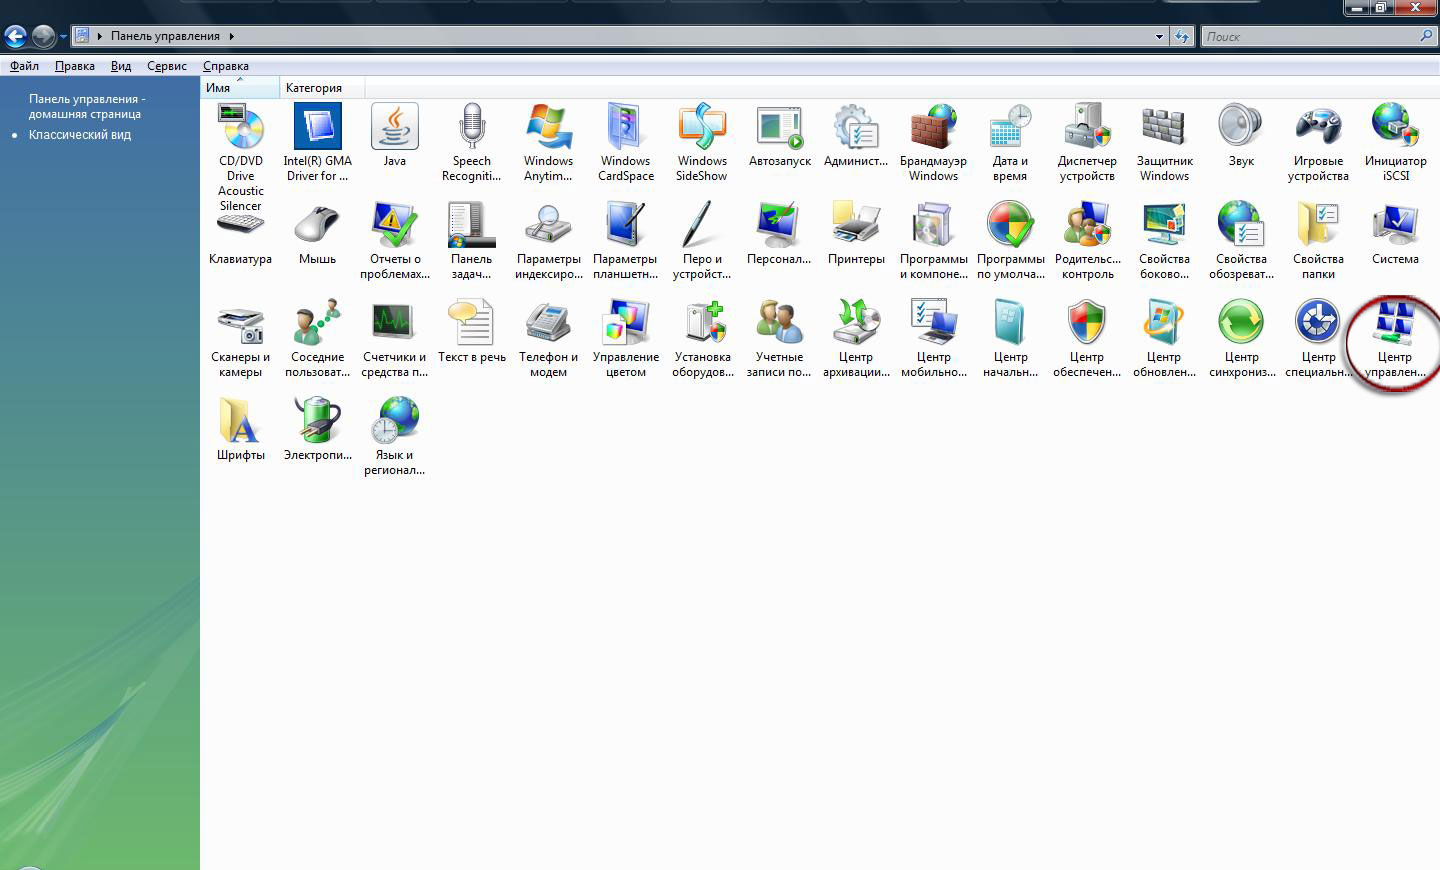Screen dimensions: 1440x870
Task: Go to Панель управления домашняя страница
Action: pos(87,106)
